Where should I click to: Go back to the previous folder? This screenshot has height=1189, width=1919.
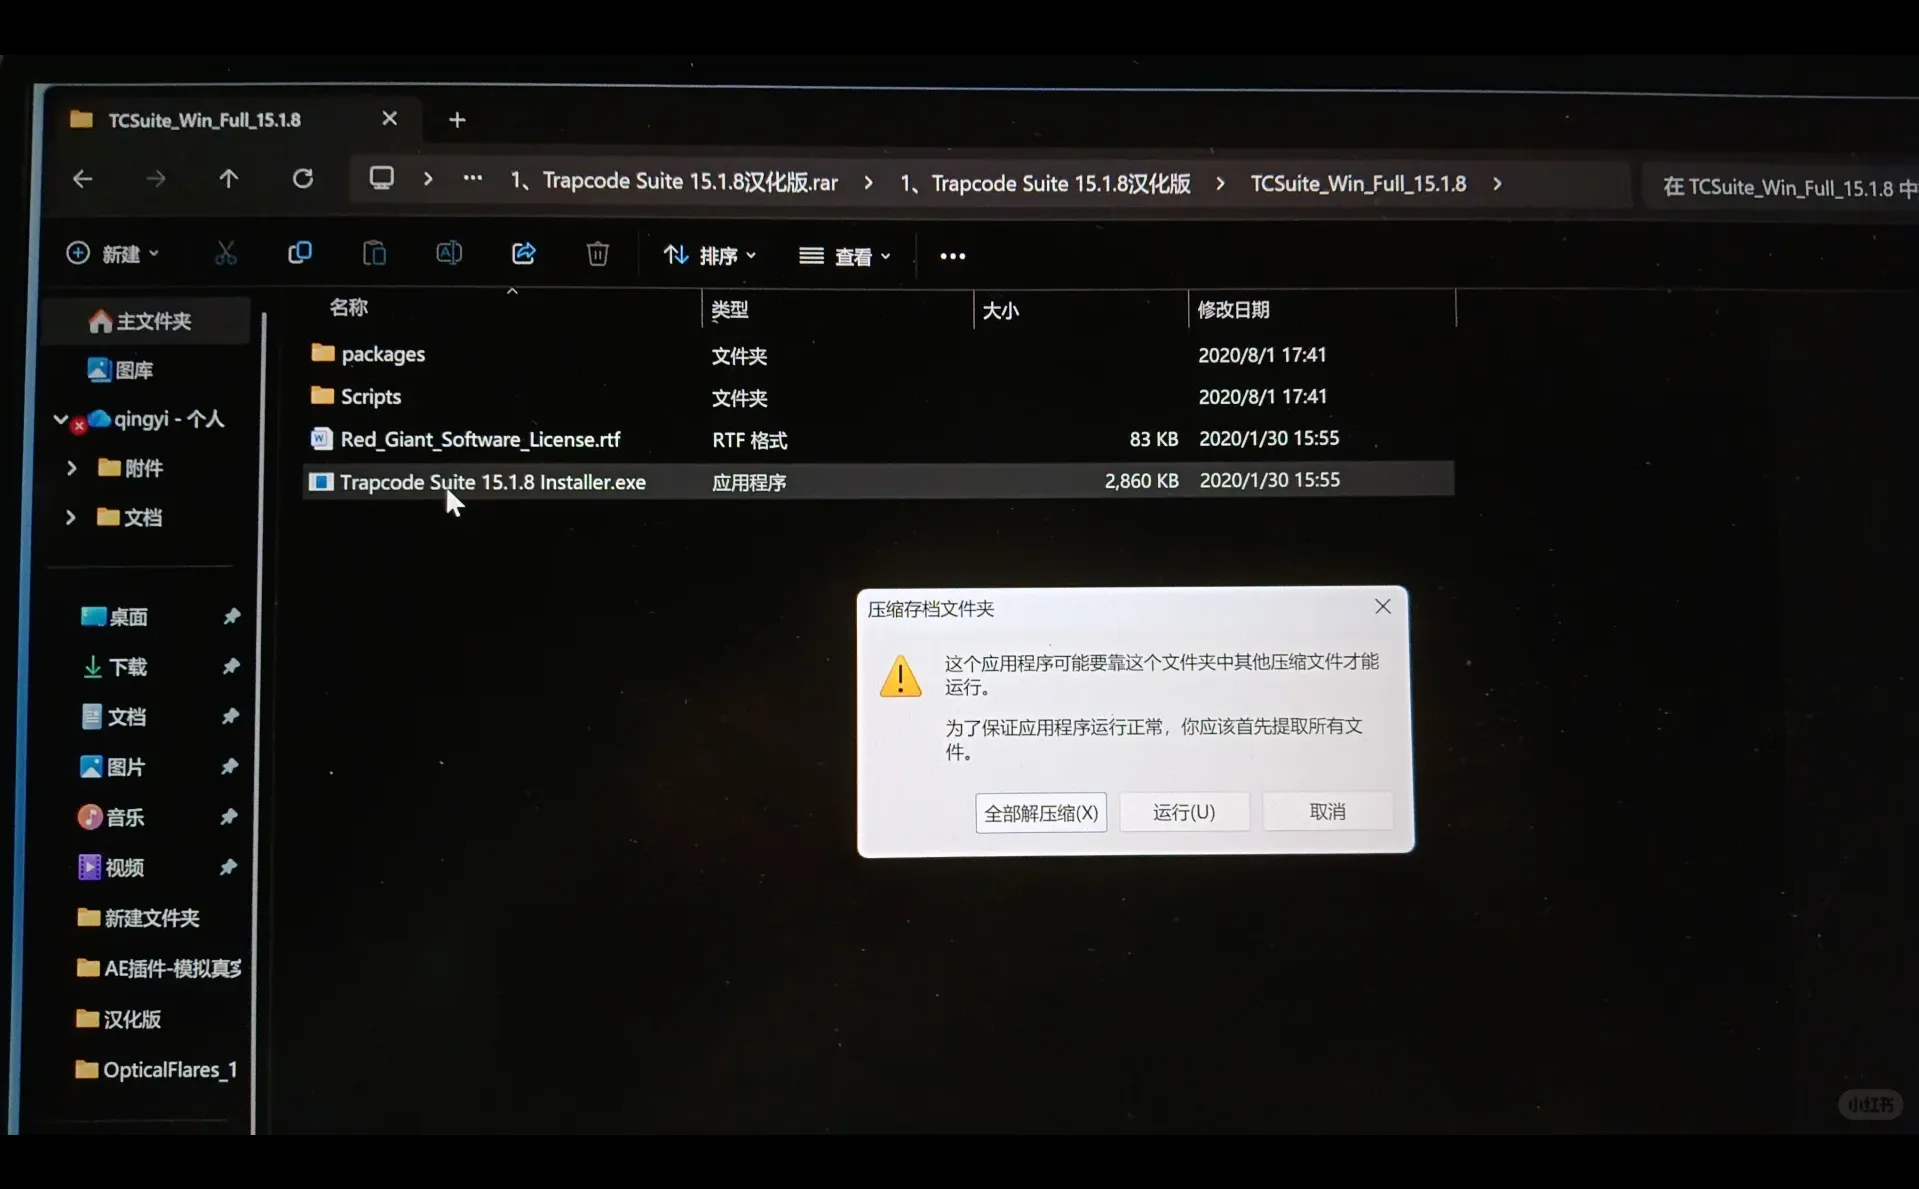pyautogui.click(x=83, y=179)
